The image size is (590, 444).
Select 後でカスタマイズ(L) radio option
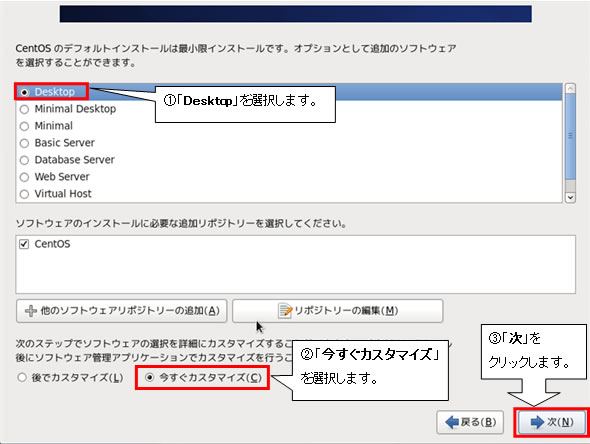[22, 377]
